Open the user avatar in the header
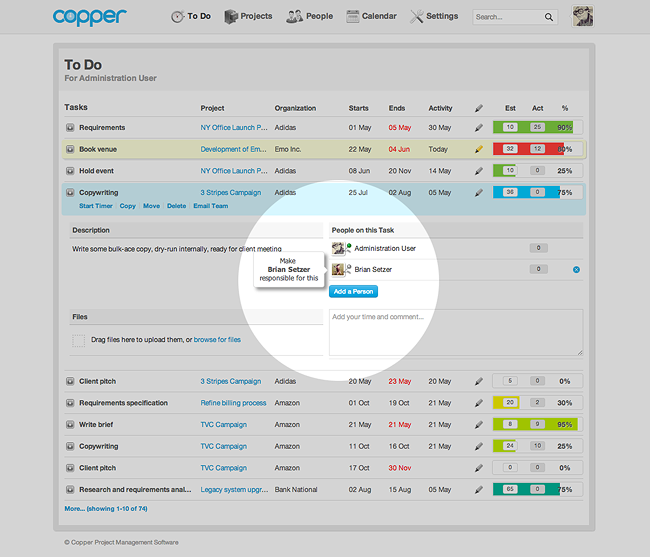This screenshot has height=557, width=650. 582,16
